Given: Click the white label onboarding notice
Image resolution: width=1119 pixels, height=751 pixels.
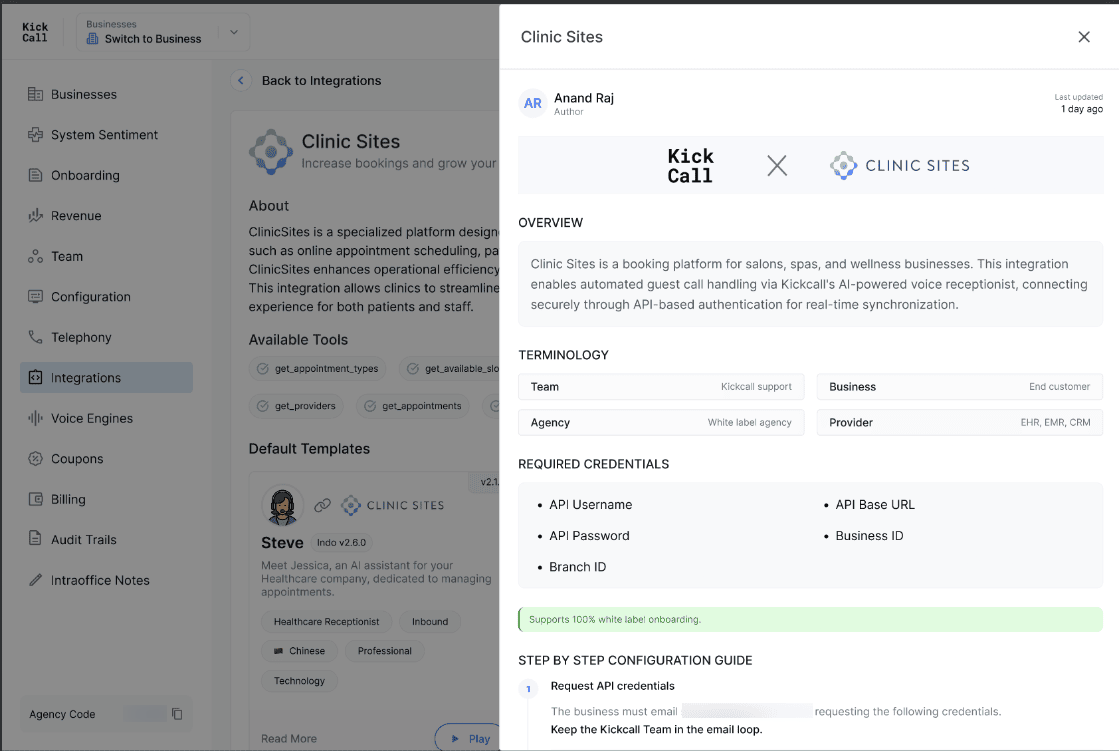Looking at the screenshot, I should (810, 620).
